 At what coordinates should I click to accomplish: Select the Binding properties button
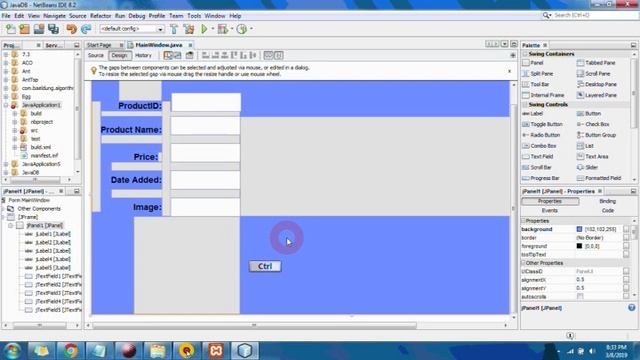click(x=607, y=201)
